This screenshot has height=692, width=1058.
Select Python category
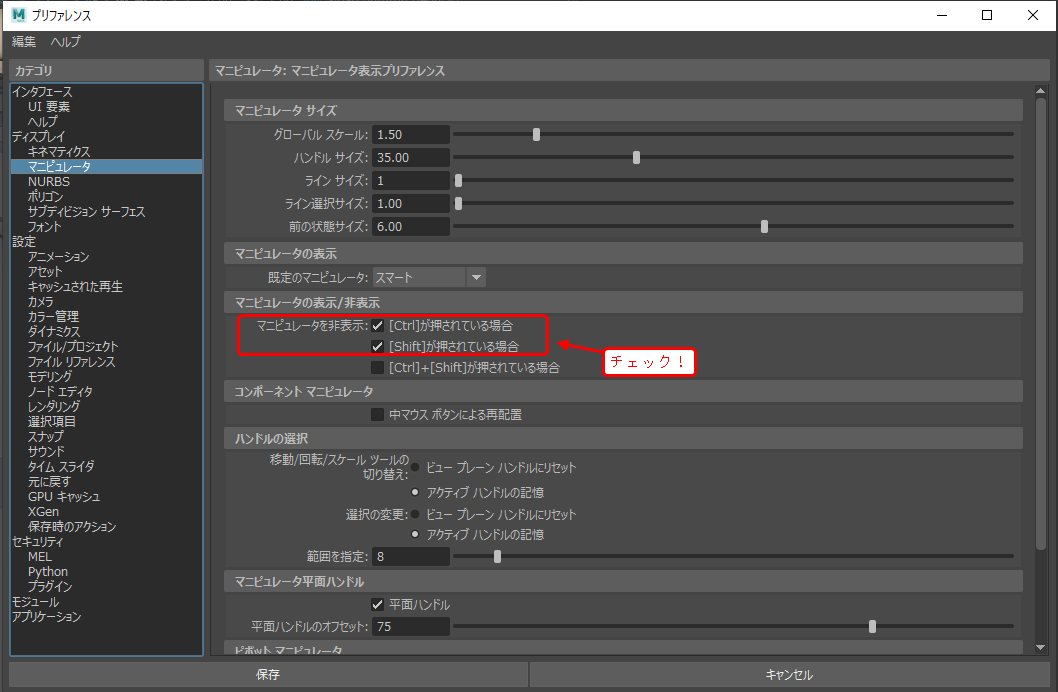point(48,571)
